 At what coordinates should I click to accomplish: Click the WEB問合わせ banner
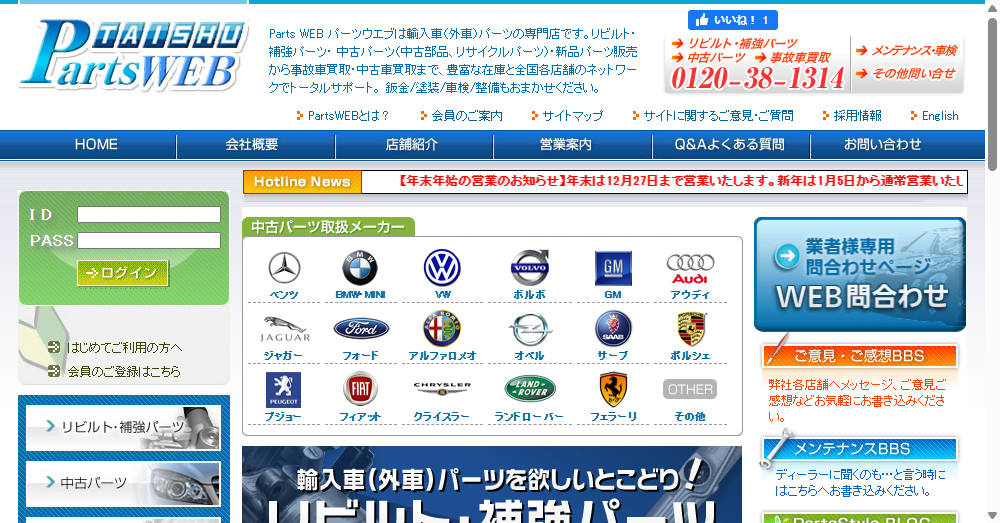860,274
